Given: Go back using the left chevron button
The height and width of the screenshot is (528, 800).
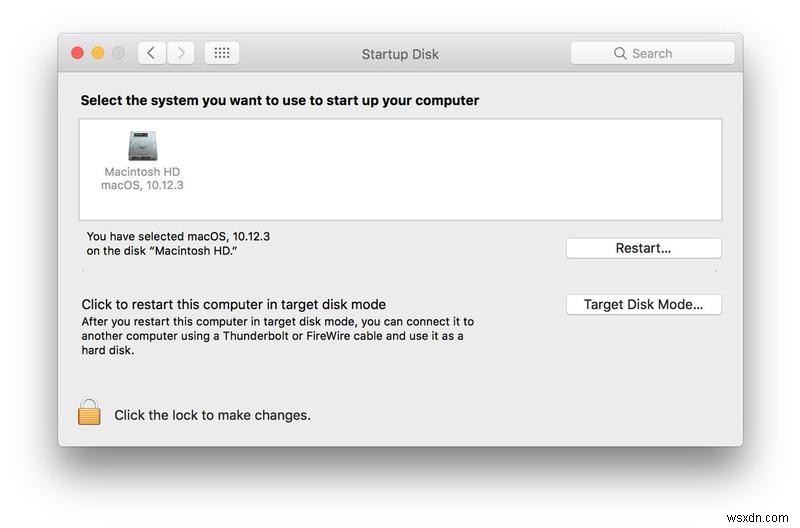Looking at the screenshot, I should [x=151, y=53].
